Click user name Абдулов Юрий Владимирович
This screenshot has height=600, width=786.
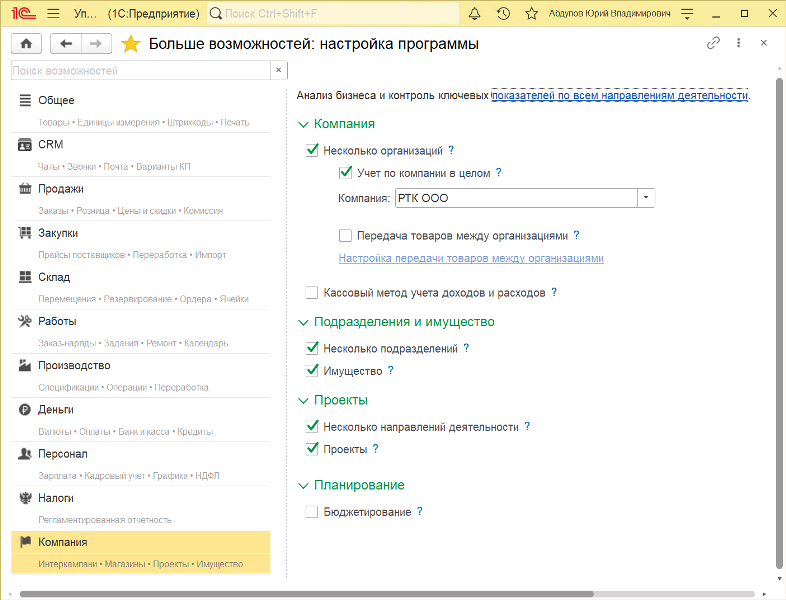coord(609,14)
